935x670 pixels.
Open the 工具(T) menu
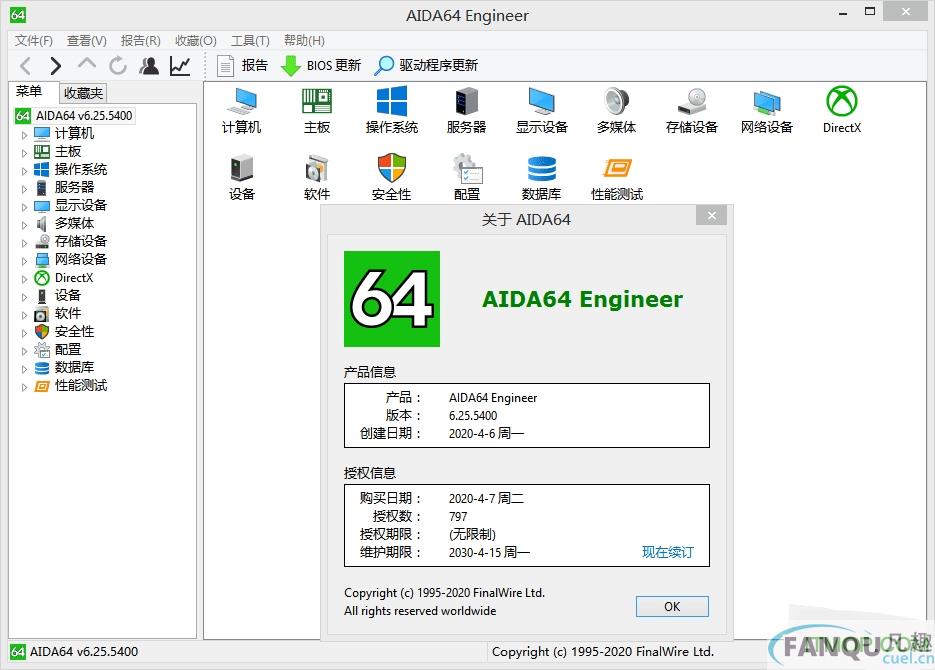tap(250, 41)
